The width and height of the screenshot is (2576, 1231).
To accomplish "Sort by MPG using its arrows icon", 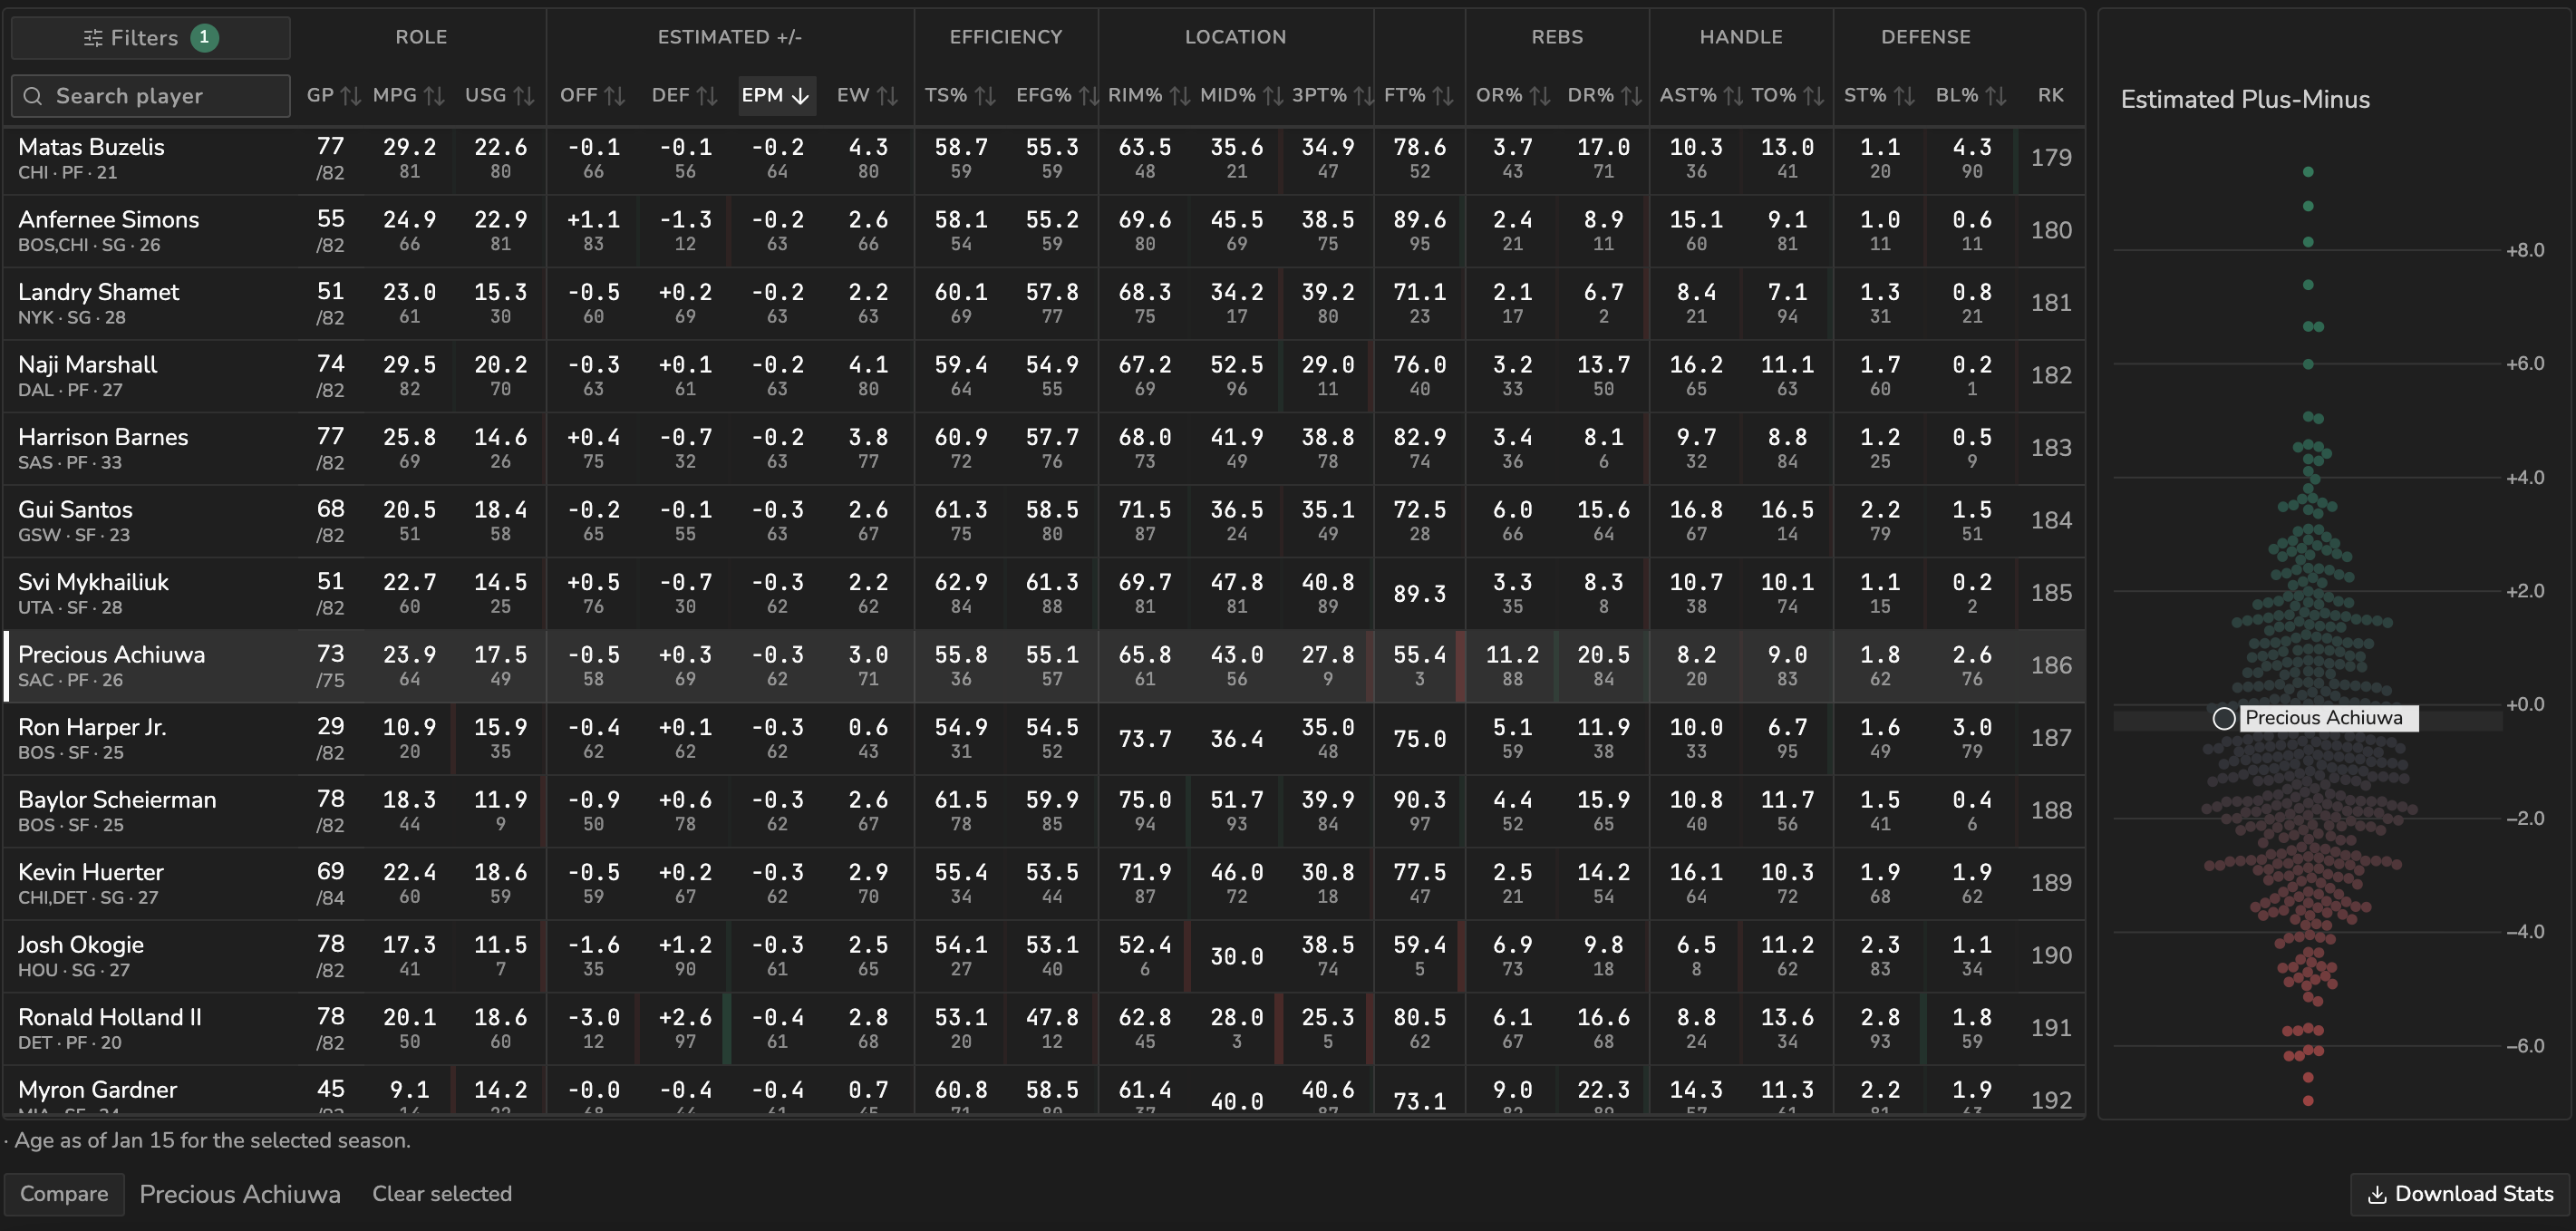I will (434, 96).
